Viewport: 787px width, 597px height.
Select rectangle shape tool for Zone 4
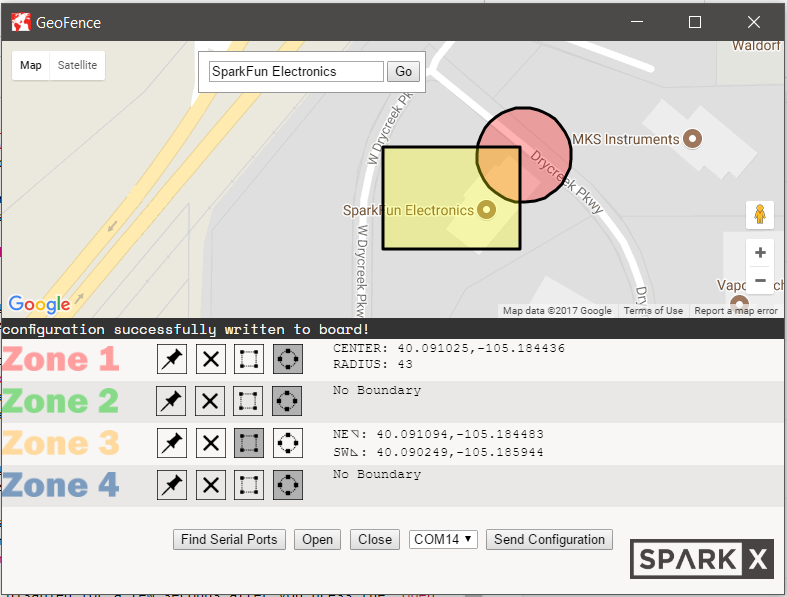point(249,485)
